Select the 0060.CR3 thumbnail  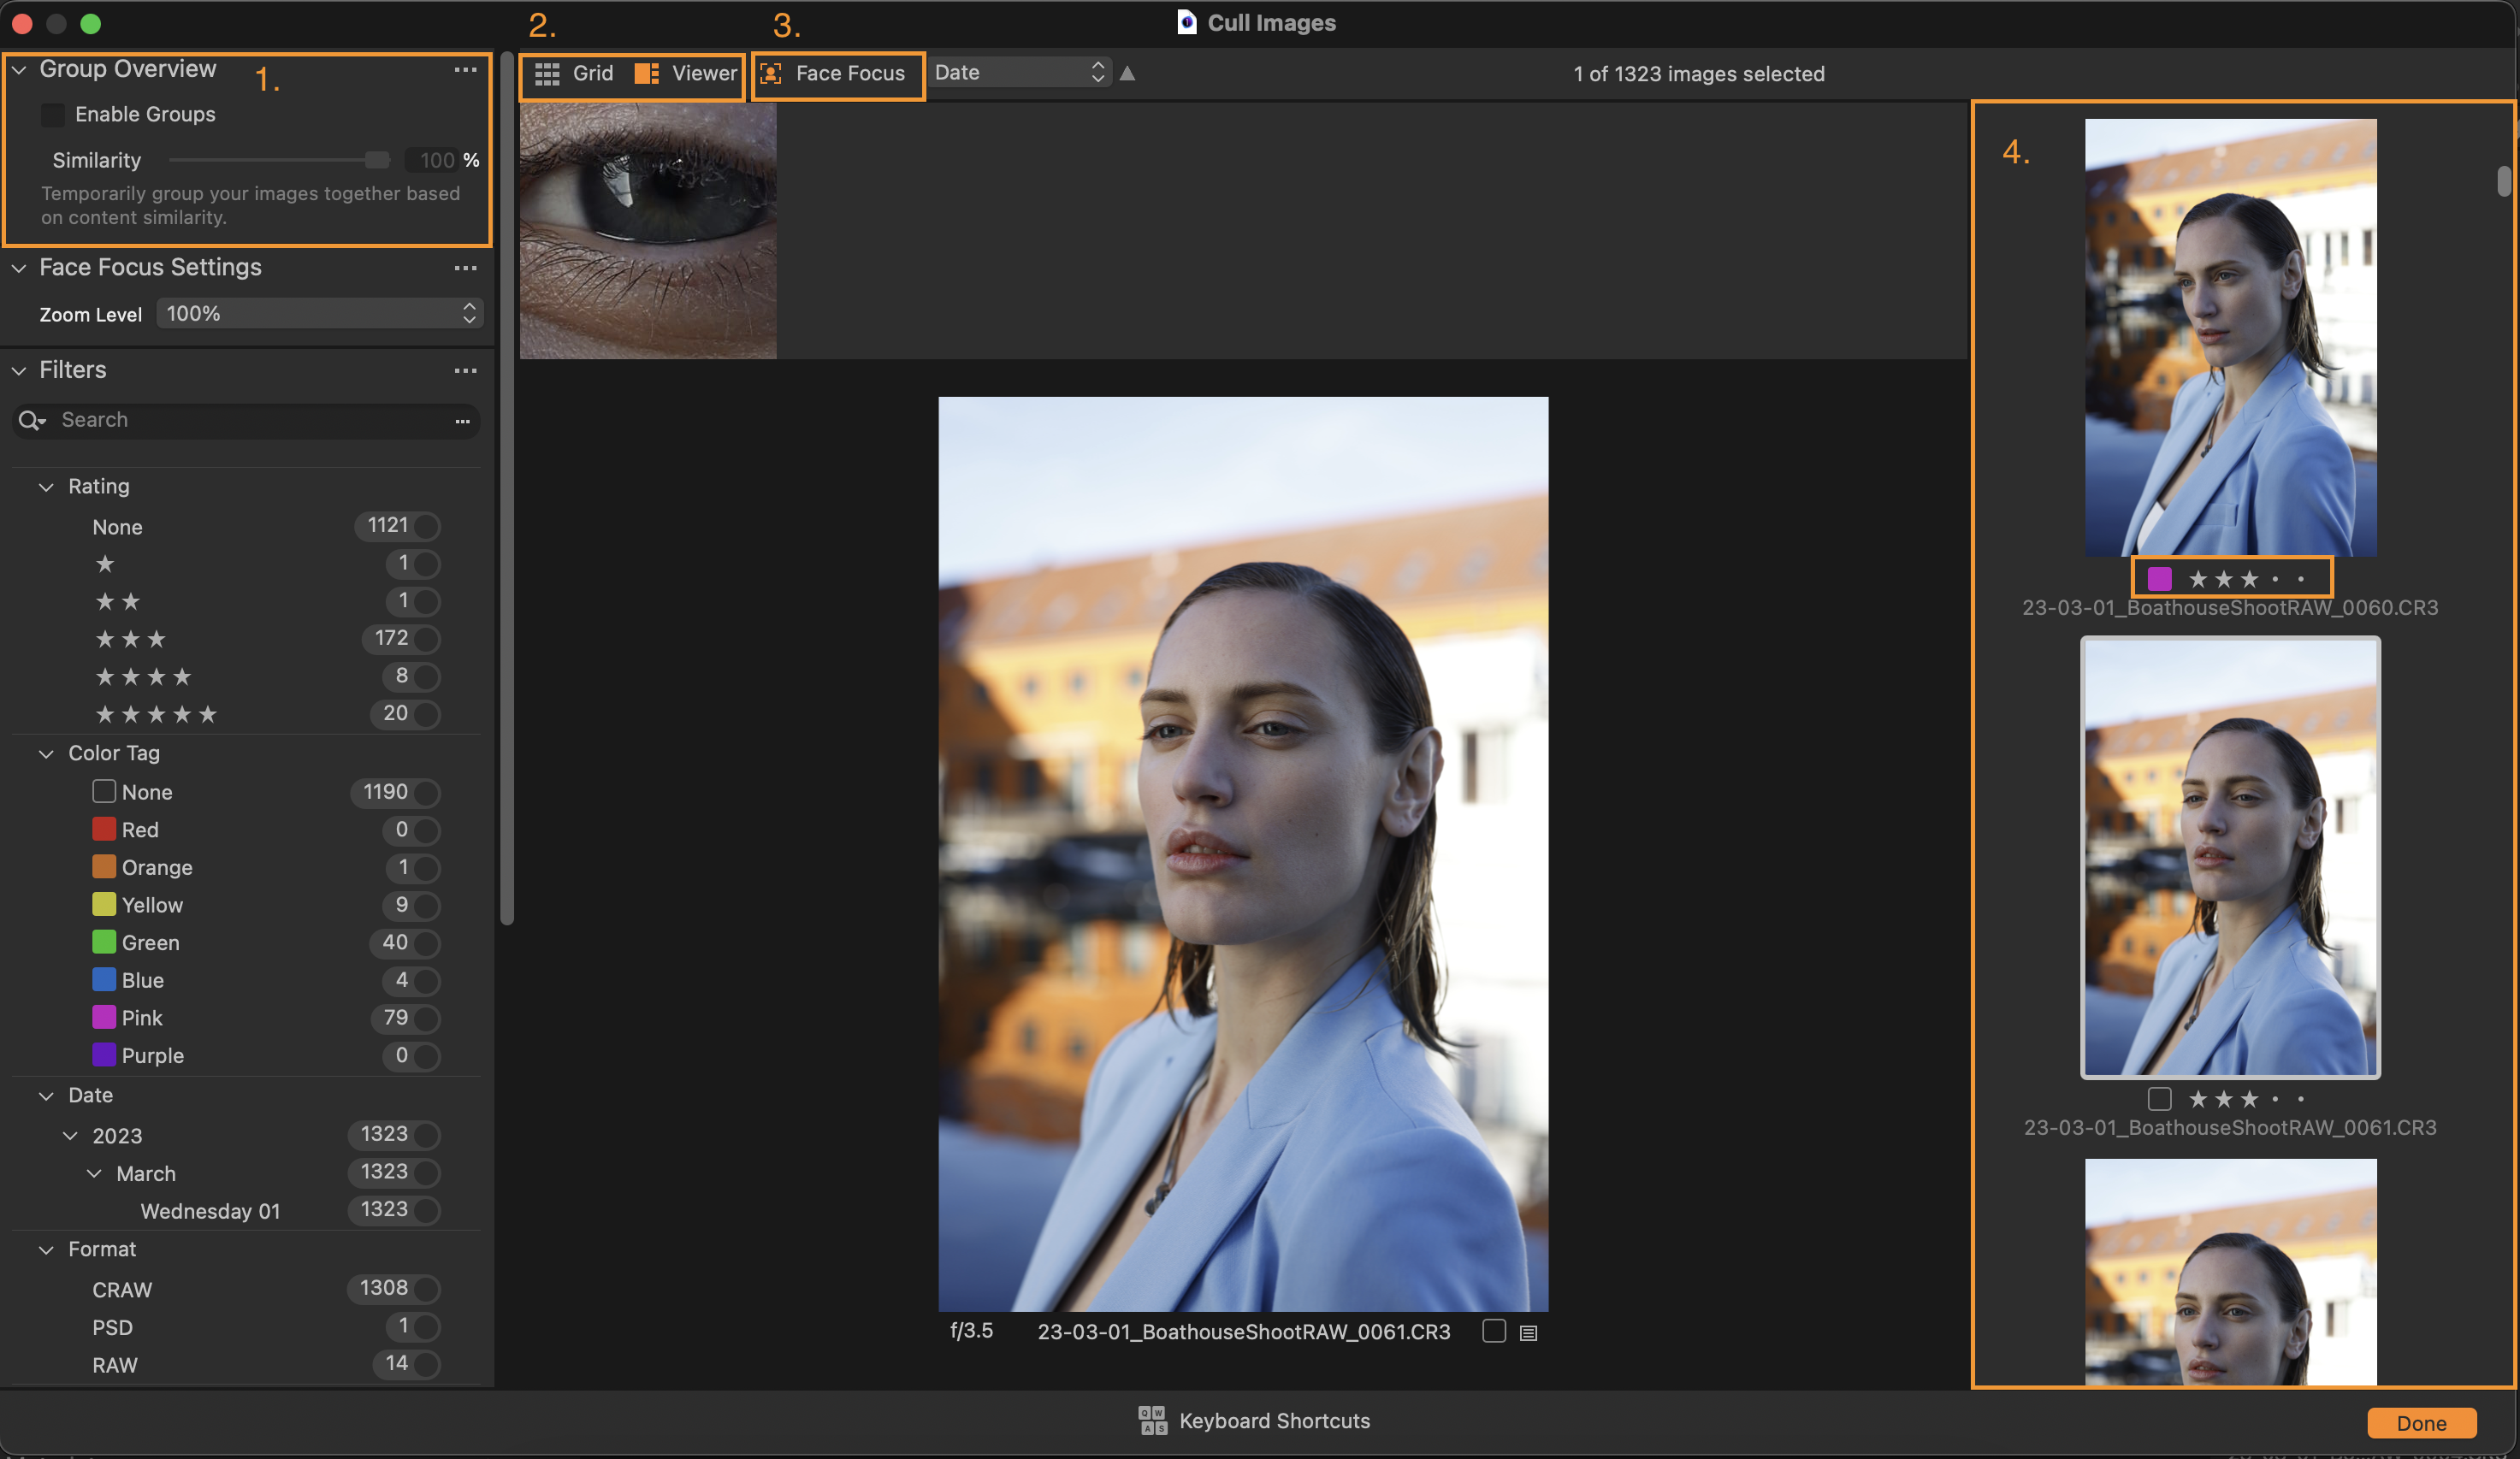[2230, 337]
